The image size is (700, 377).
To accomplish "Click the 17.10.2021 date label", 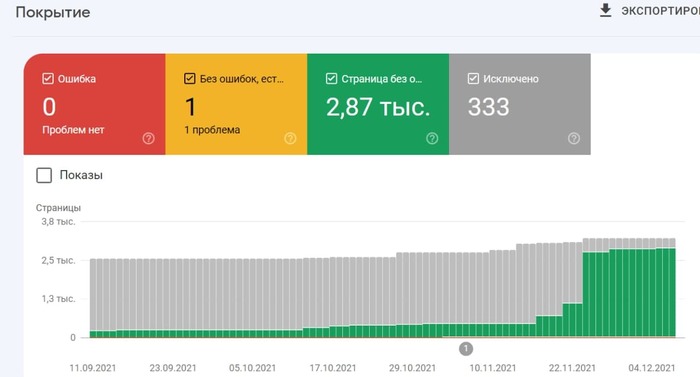I will click(x=333, y=368).
